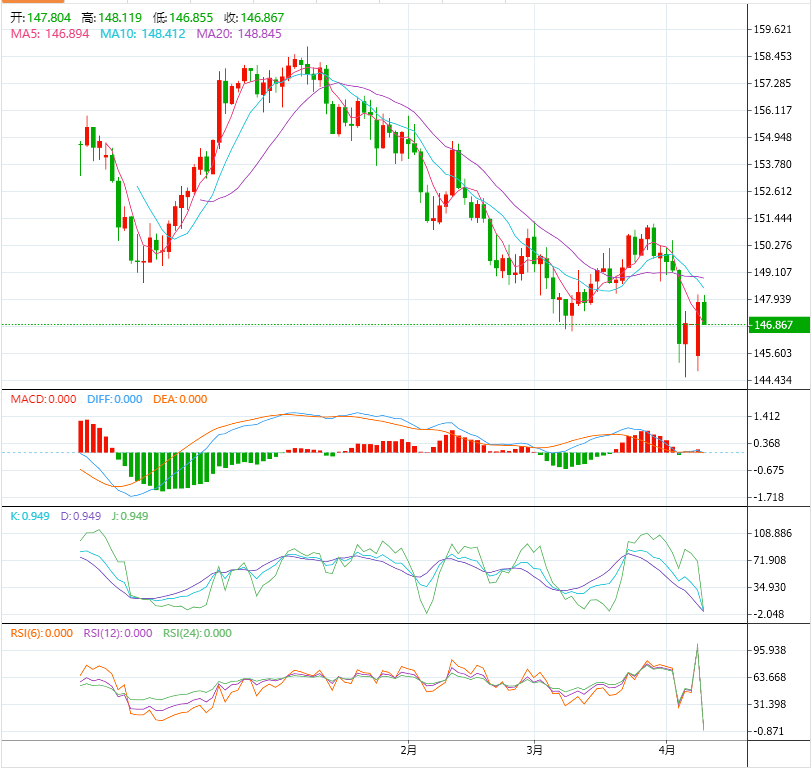Click the 108.886 KDJ axis label
Screen dimensions: 811x770
(772, 533)
